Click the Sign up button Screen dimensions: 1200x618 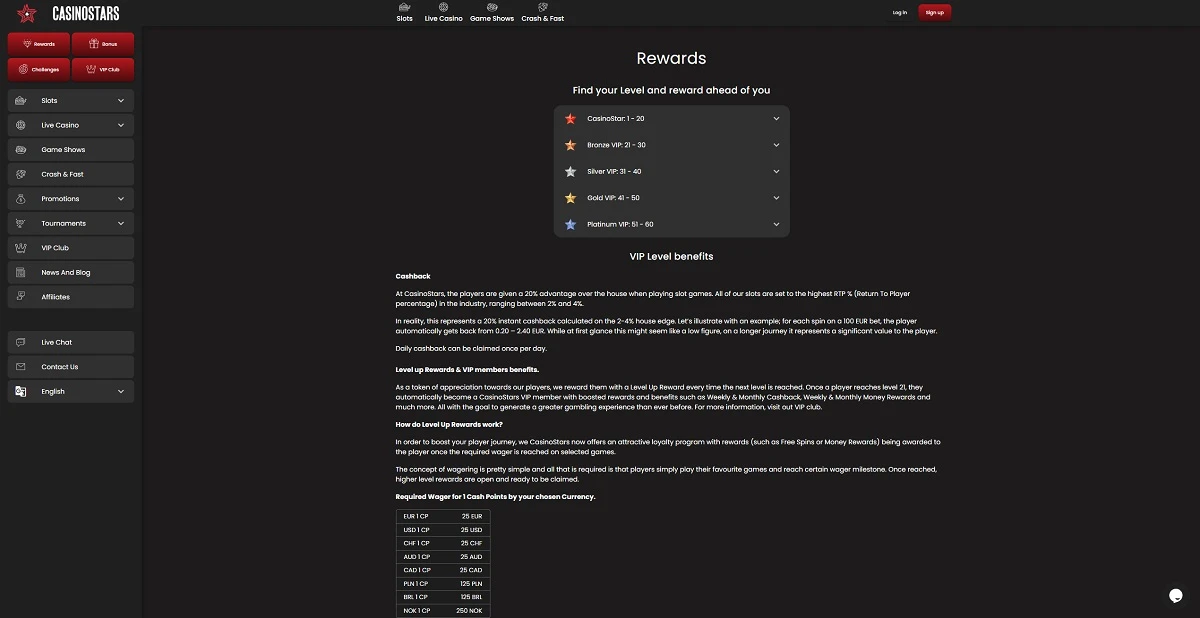click(x=935, y=13)
